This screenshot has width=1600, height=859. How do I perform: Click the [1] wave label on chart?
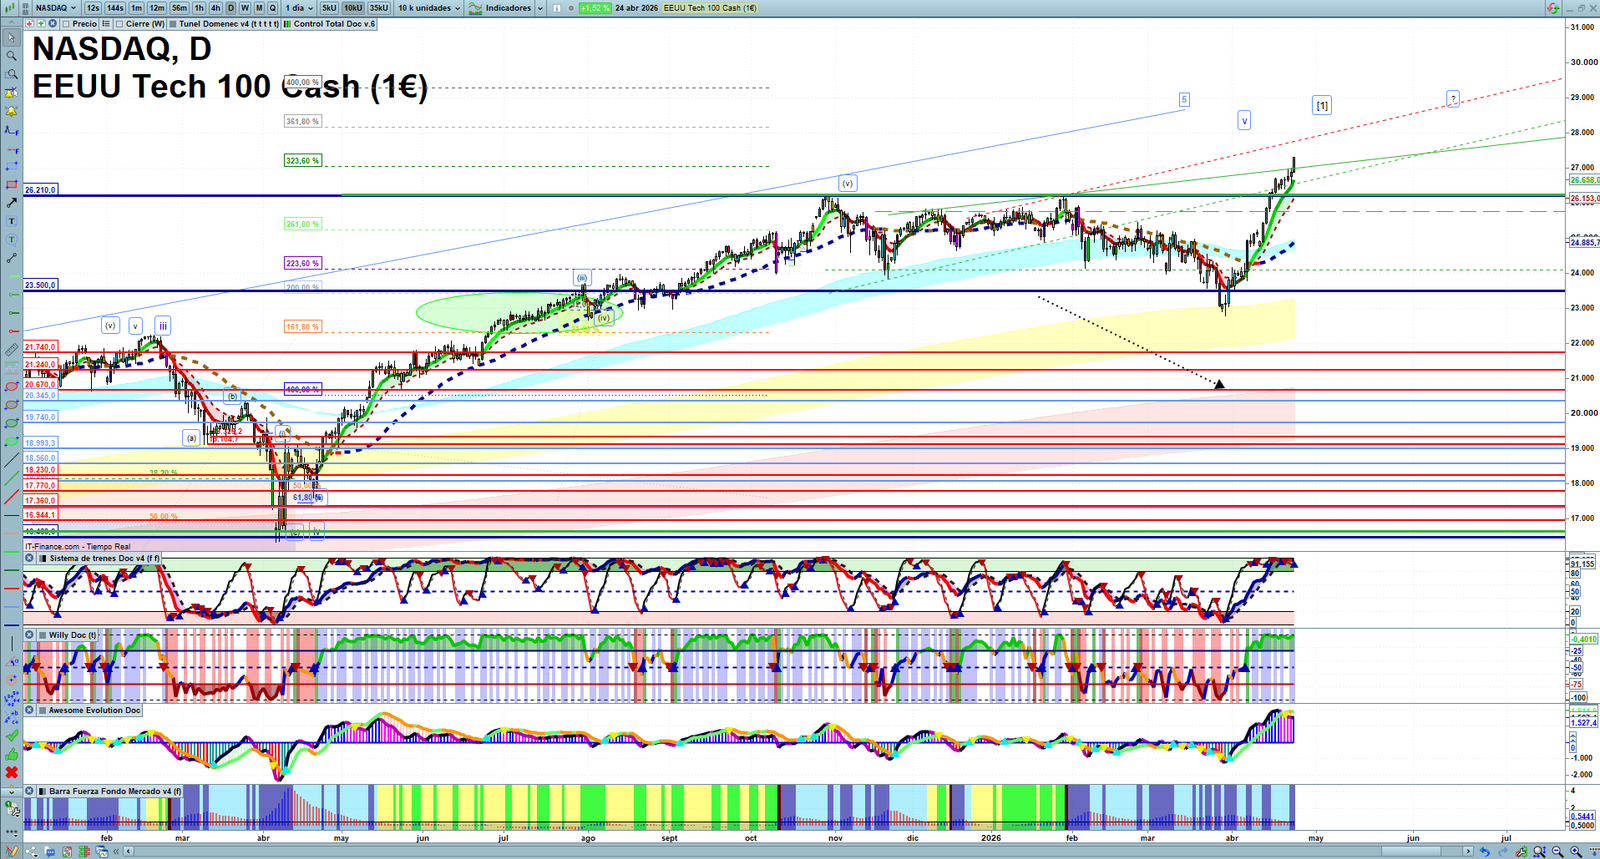(1322, 105)
